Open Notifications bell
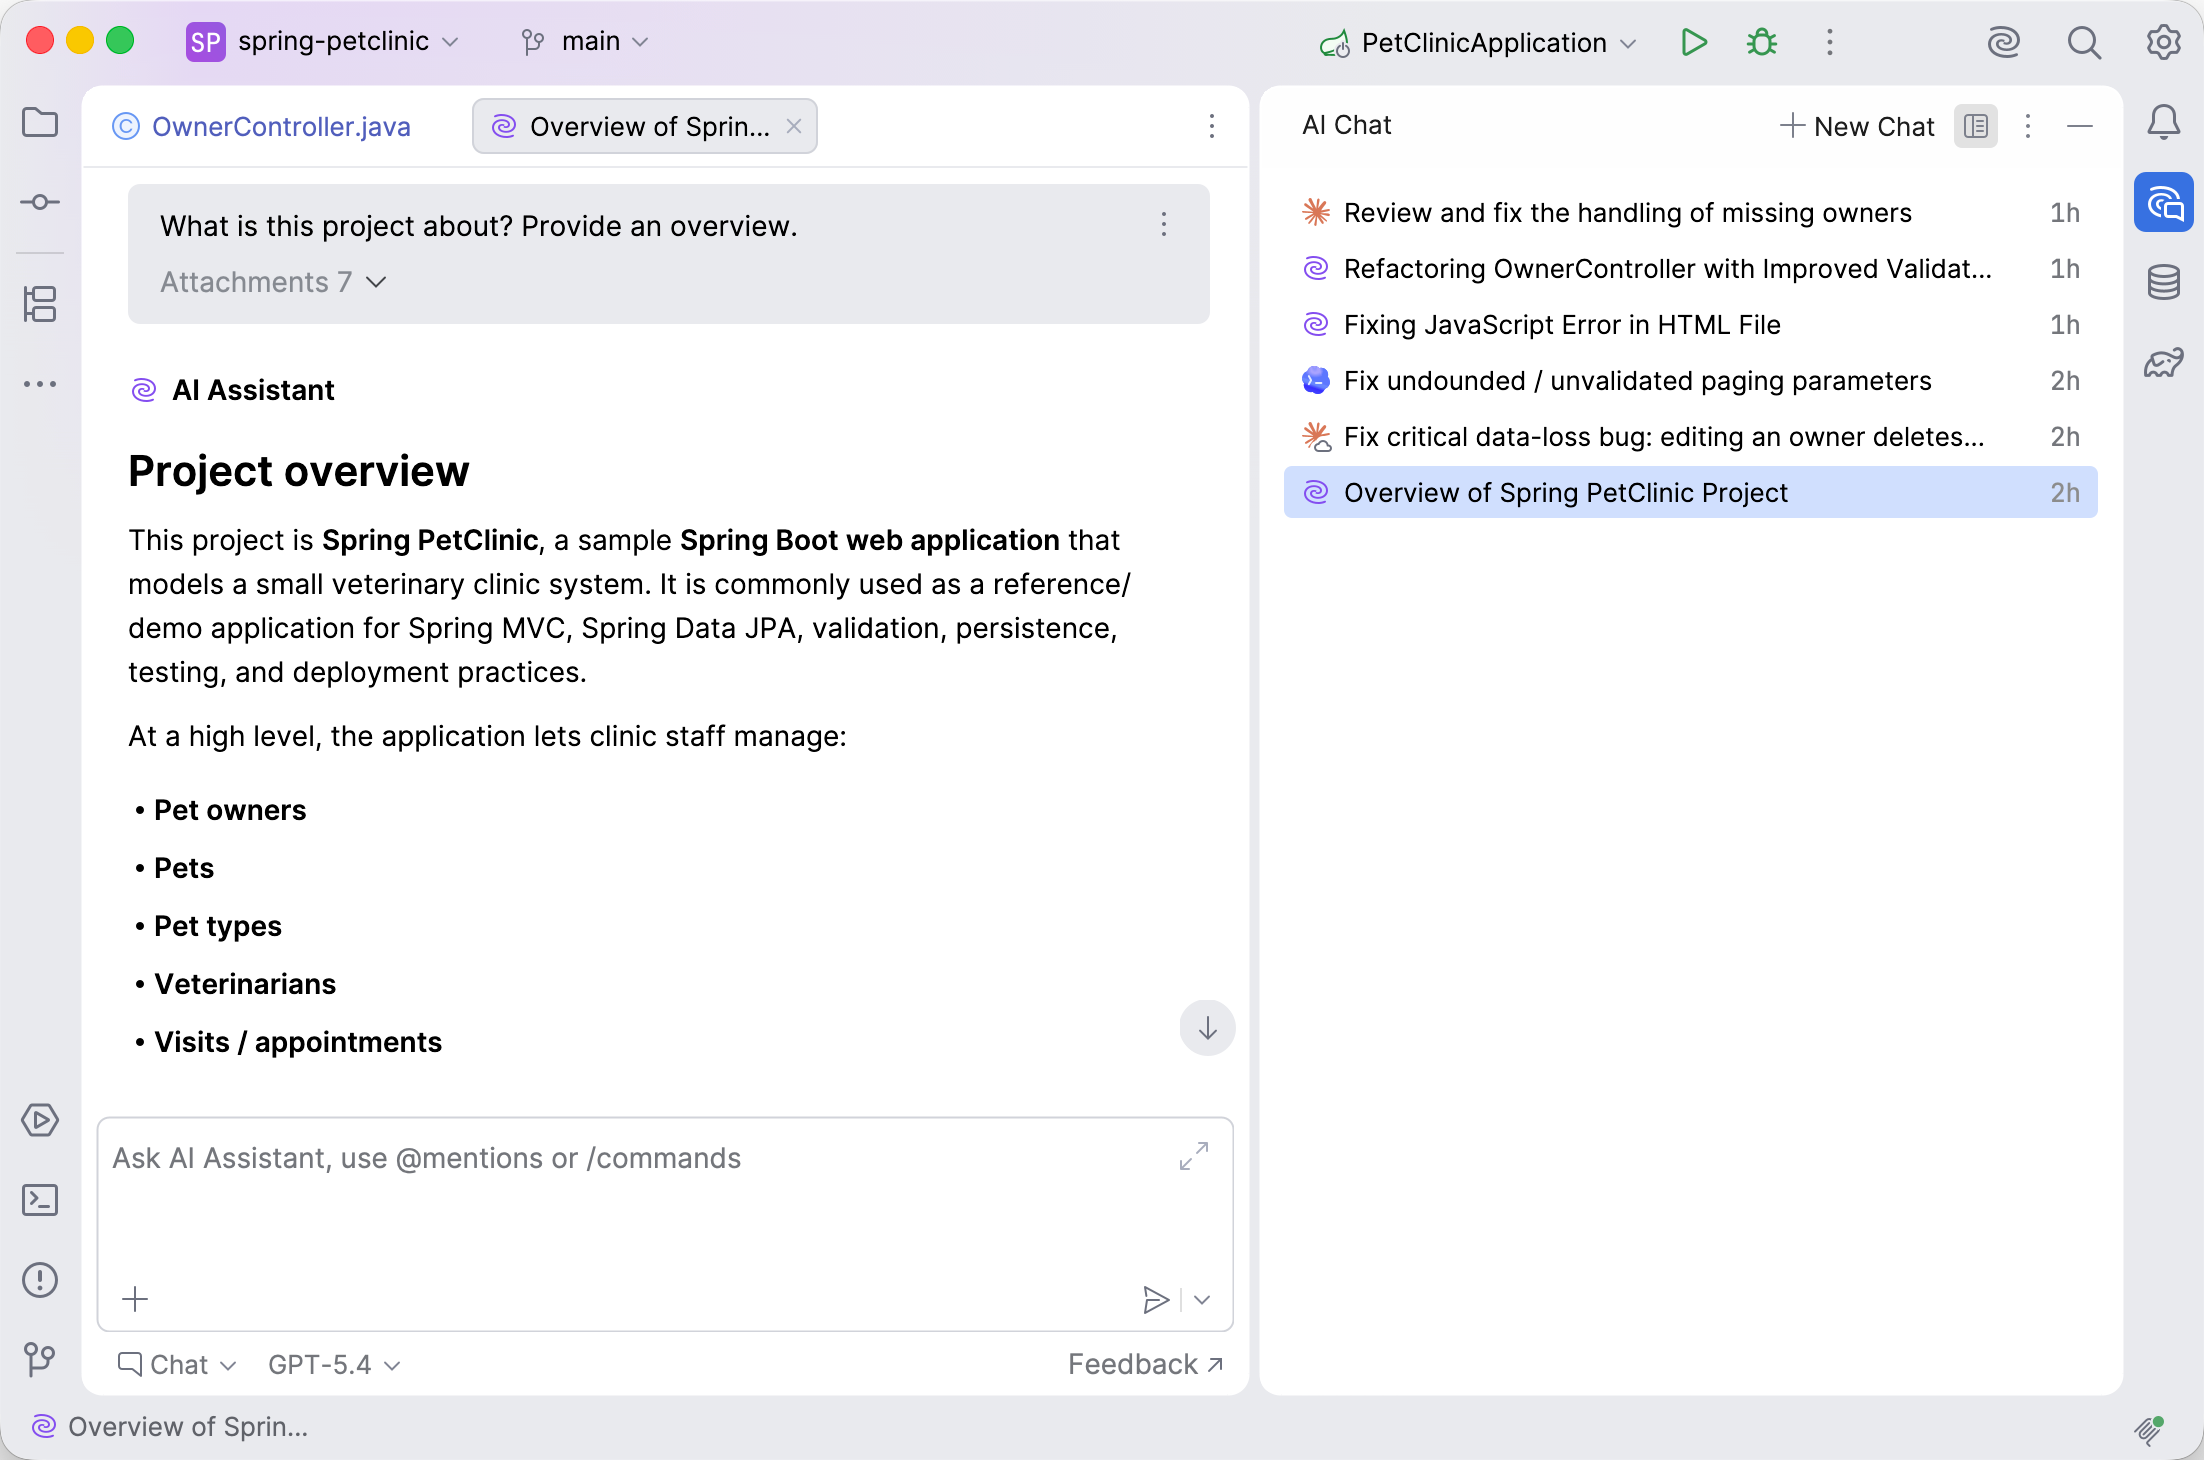 click(x=2164, y=123)
